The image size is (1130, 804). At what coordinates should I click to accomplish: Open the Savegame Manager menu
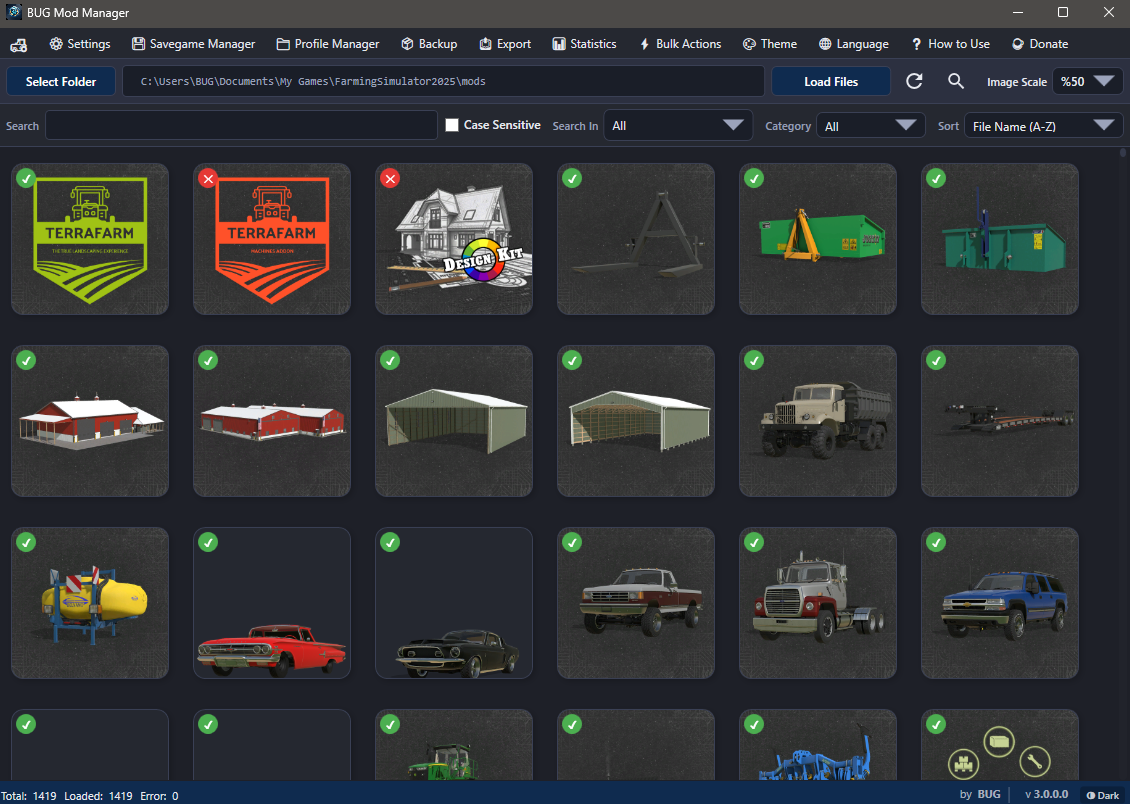[x=193, y=44]
